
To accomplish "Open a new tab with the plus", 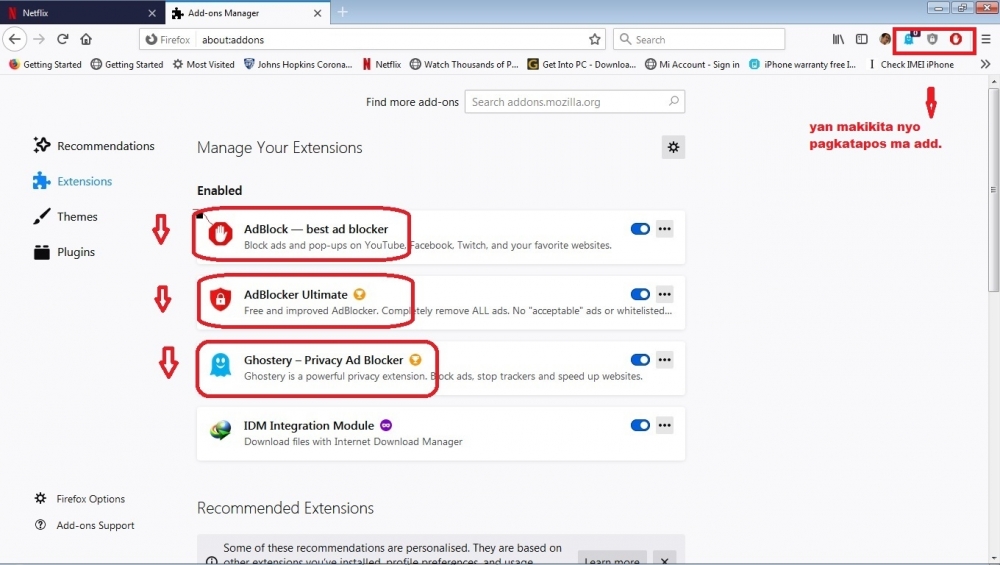I will pyautogui.click(x=342, y=12).
